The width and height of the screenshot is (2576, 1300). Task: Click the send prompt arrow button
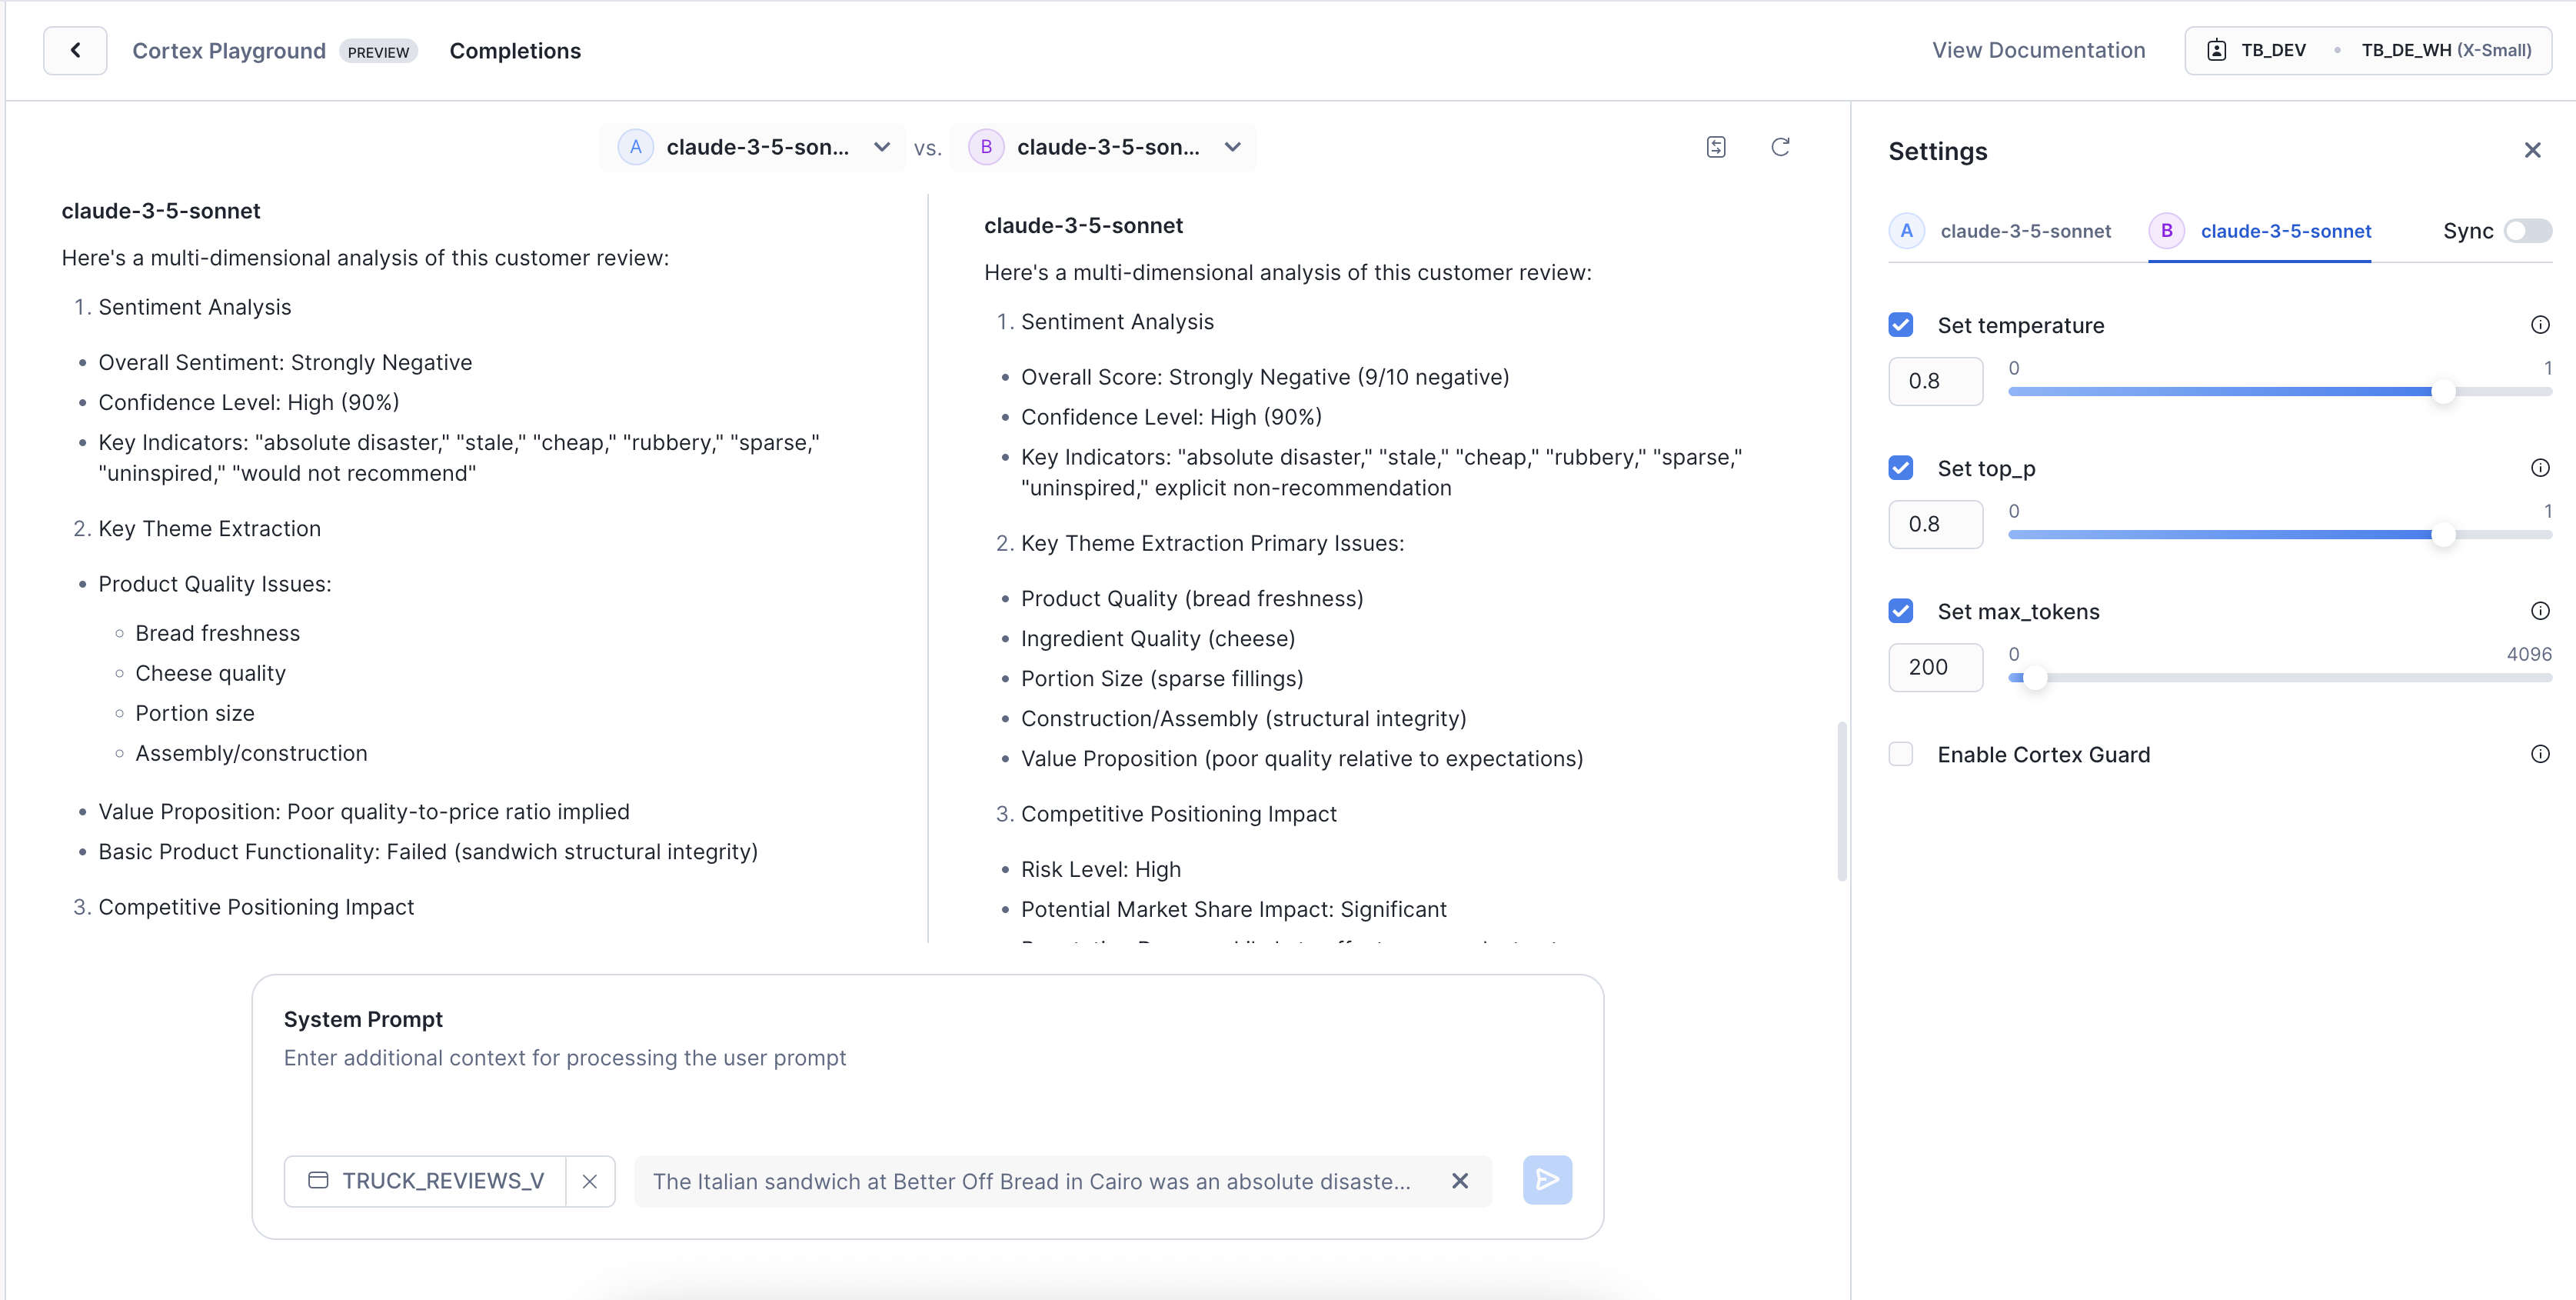click(1546, 1180)
